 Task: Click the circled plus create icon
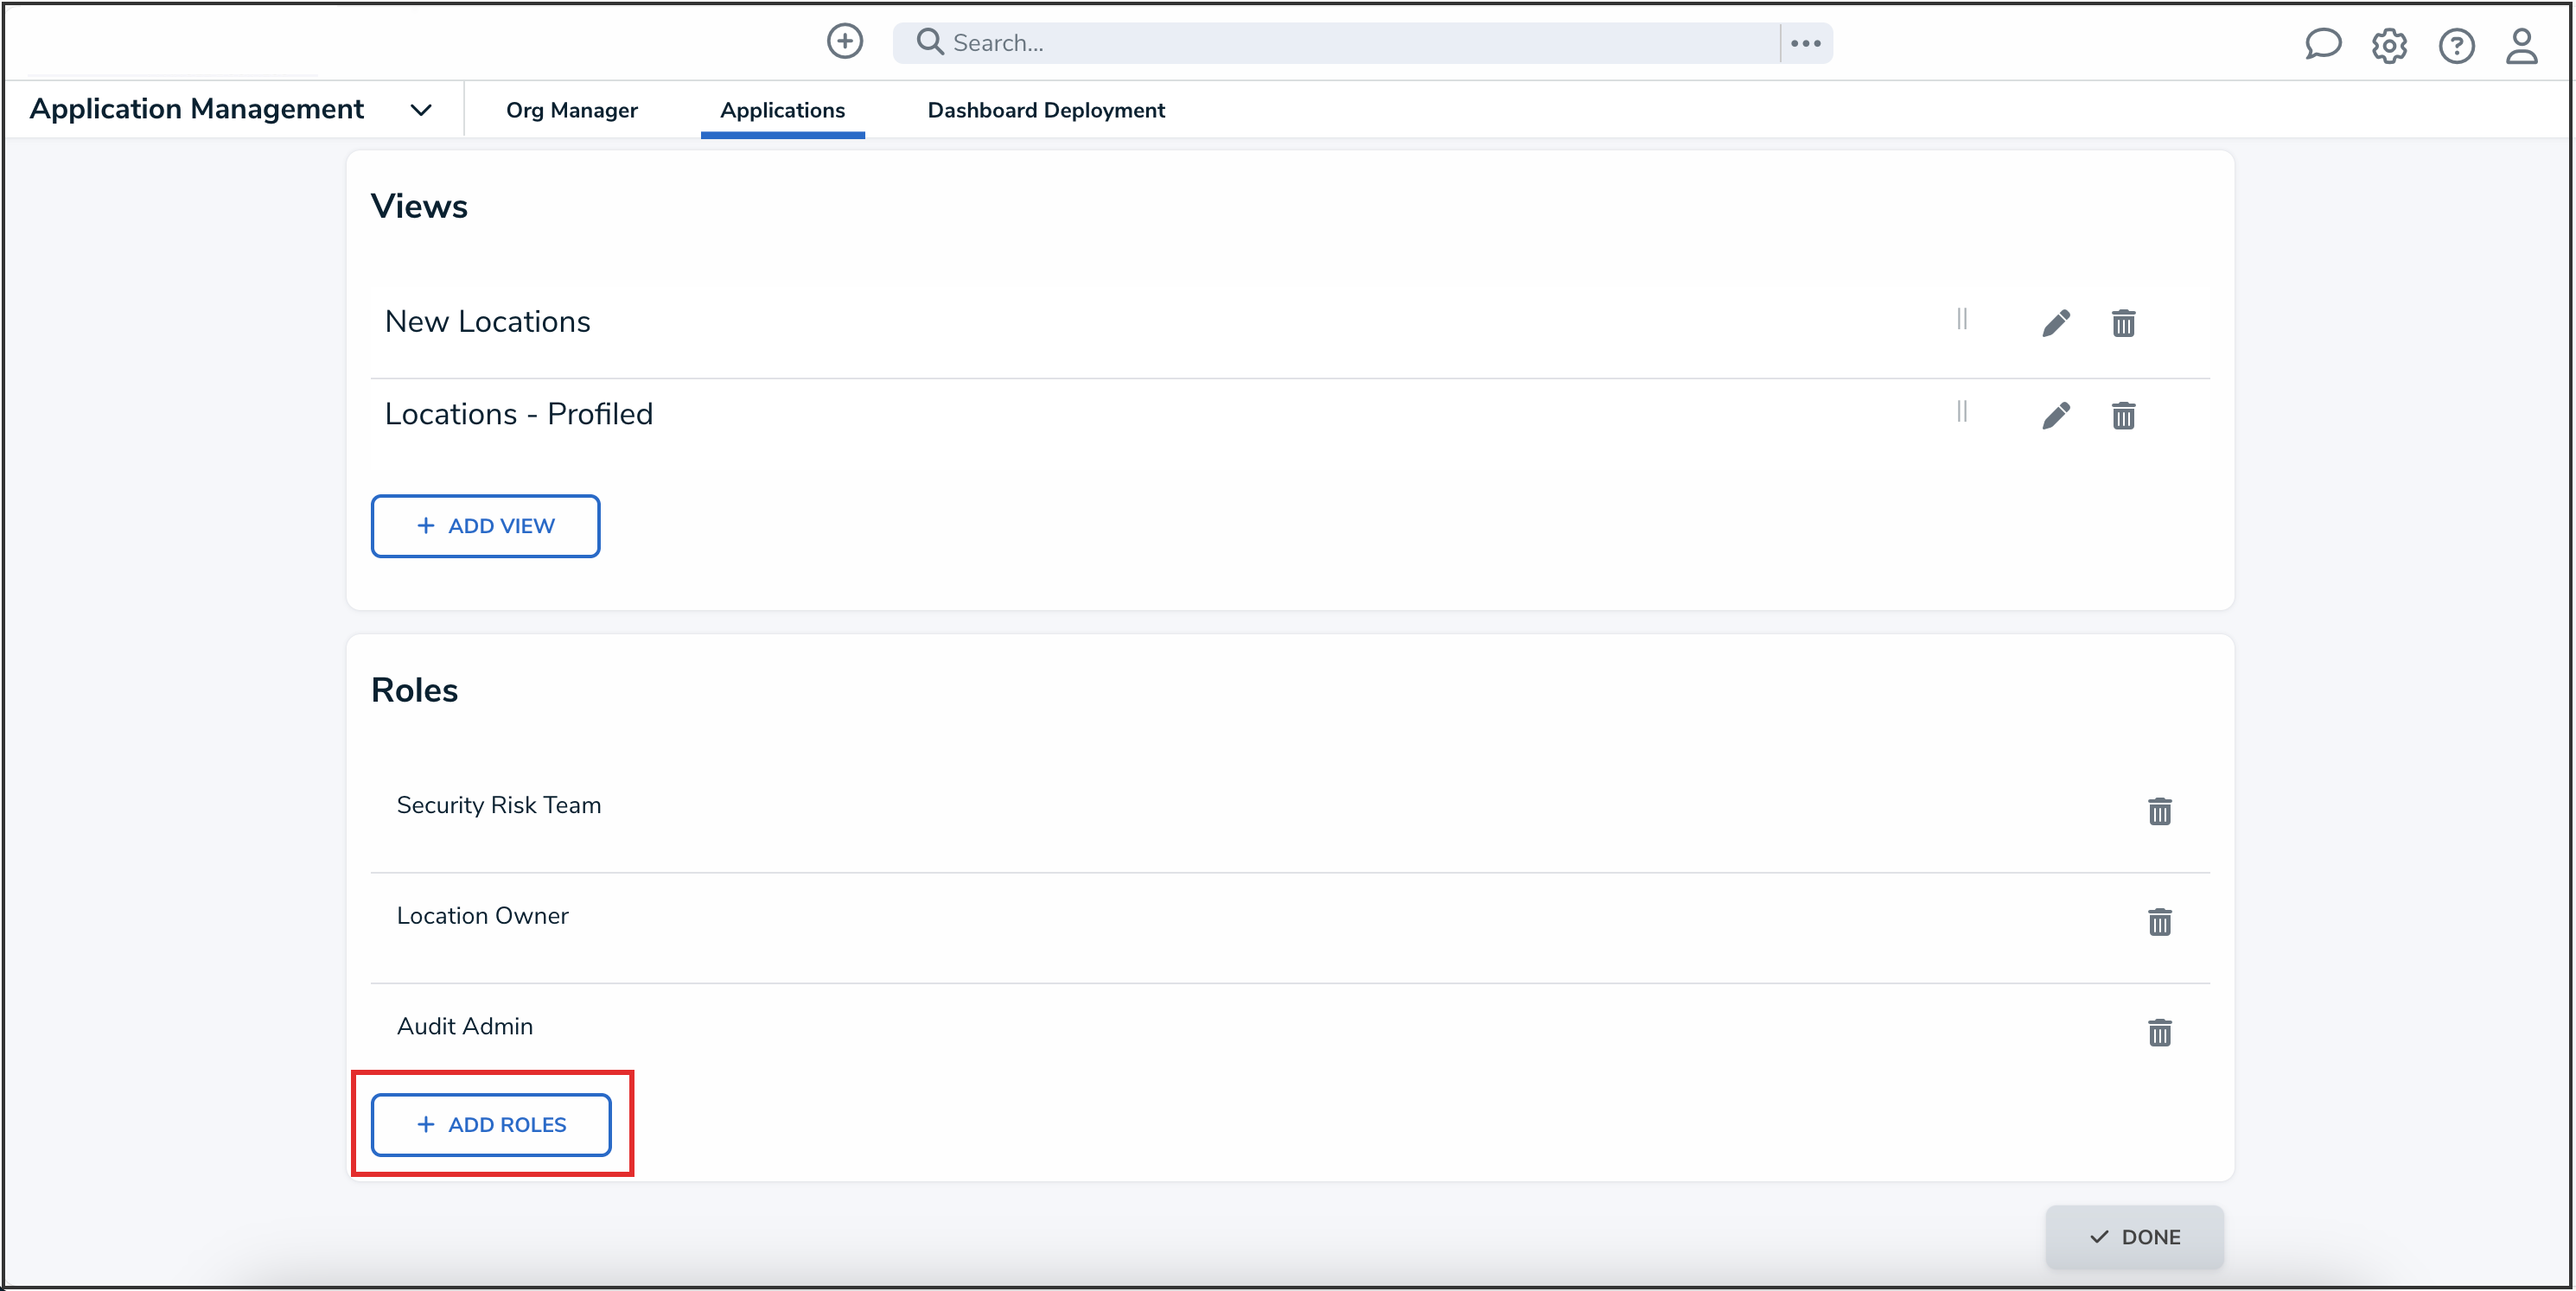[x=844, y=42]
